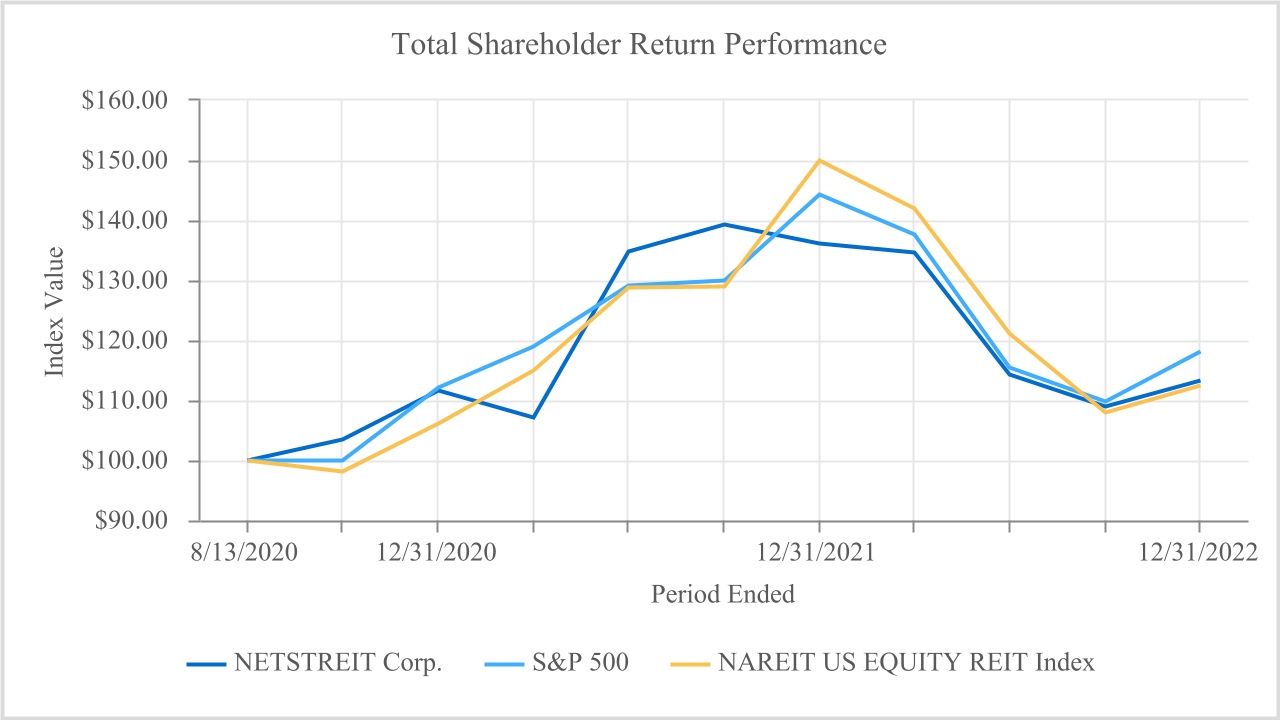
Task: Click the Period Ended axis title
Action: pyautogui.click(x=723, y=594)
